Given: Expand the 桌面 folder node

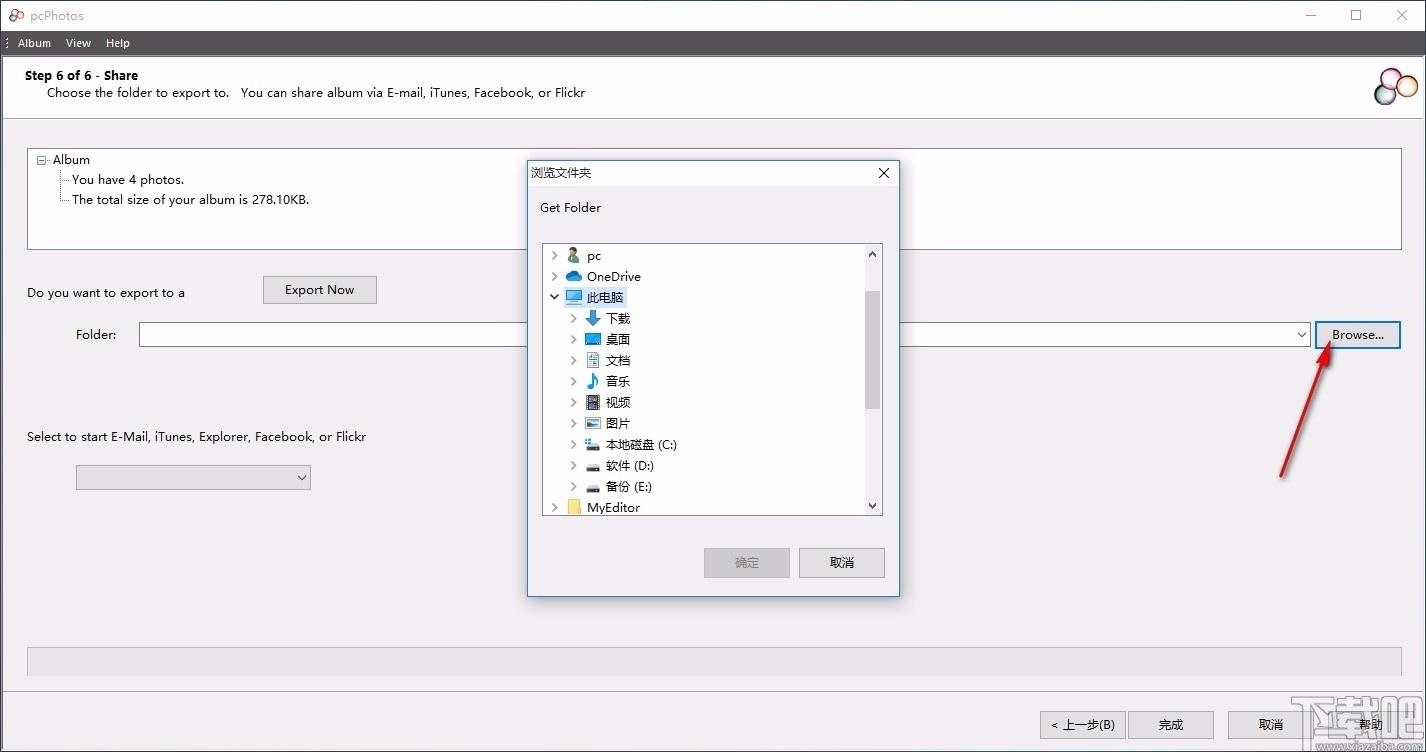Looking at the screenshot, I should [x=573, y=339].
